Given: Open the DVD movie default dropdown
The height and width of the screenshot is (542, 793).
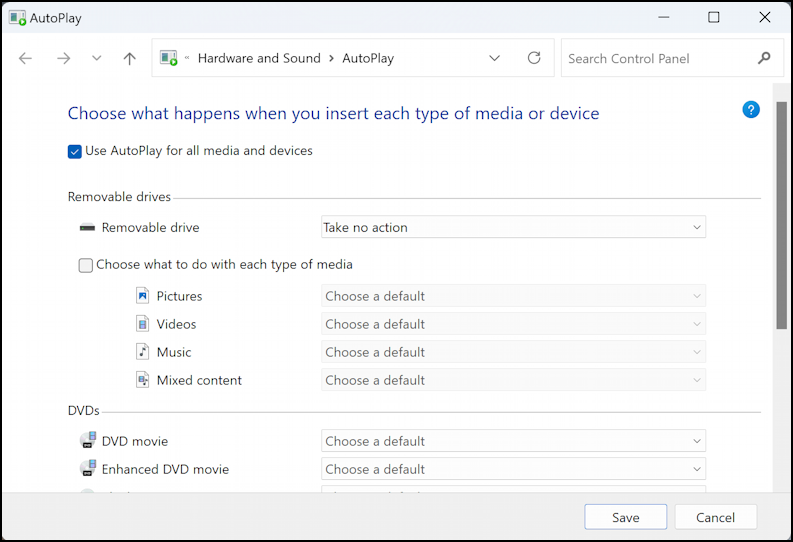Looking at the screenshot, I should coord(513,441).
